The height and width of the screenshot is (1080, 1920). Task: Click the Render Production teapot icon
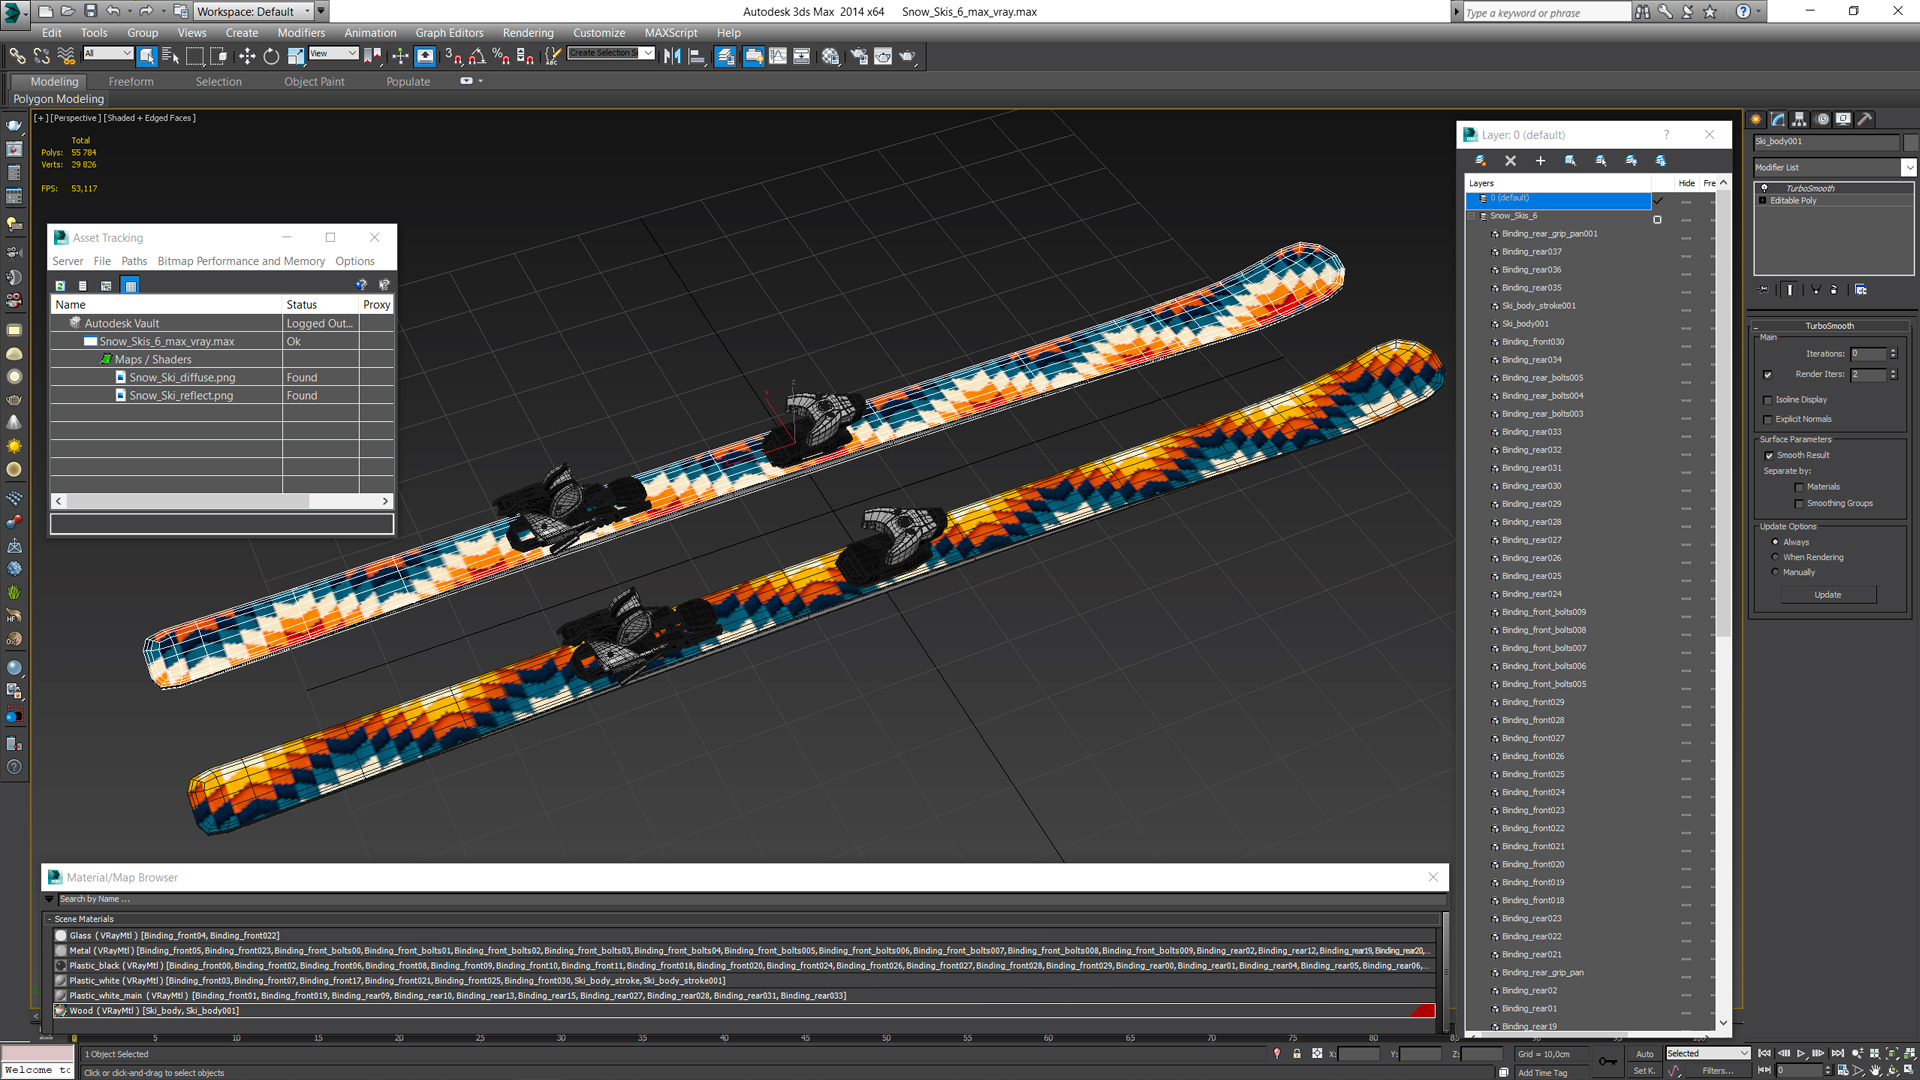coord(907,56)
